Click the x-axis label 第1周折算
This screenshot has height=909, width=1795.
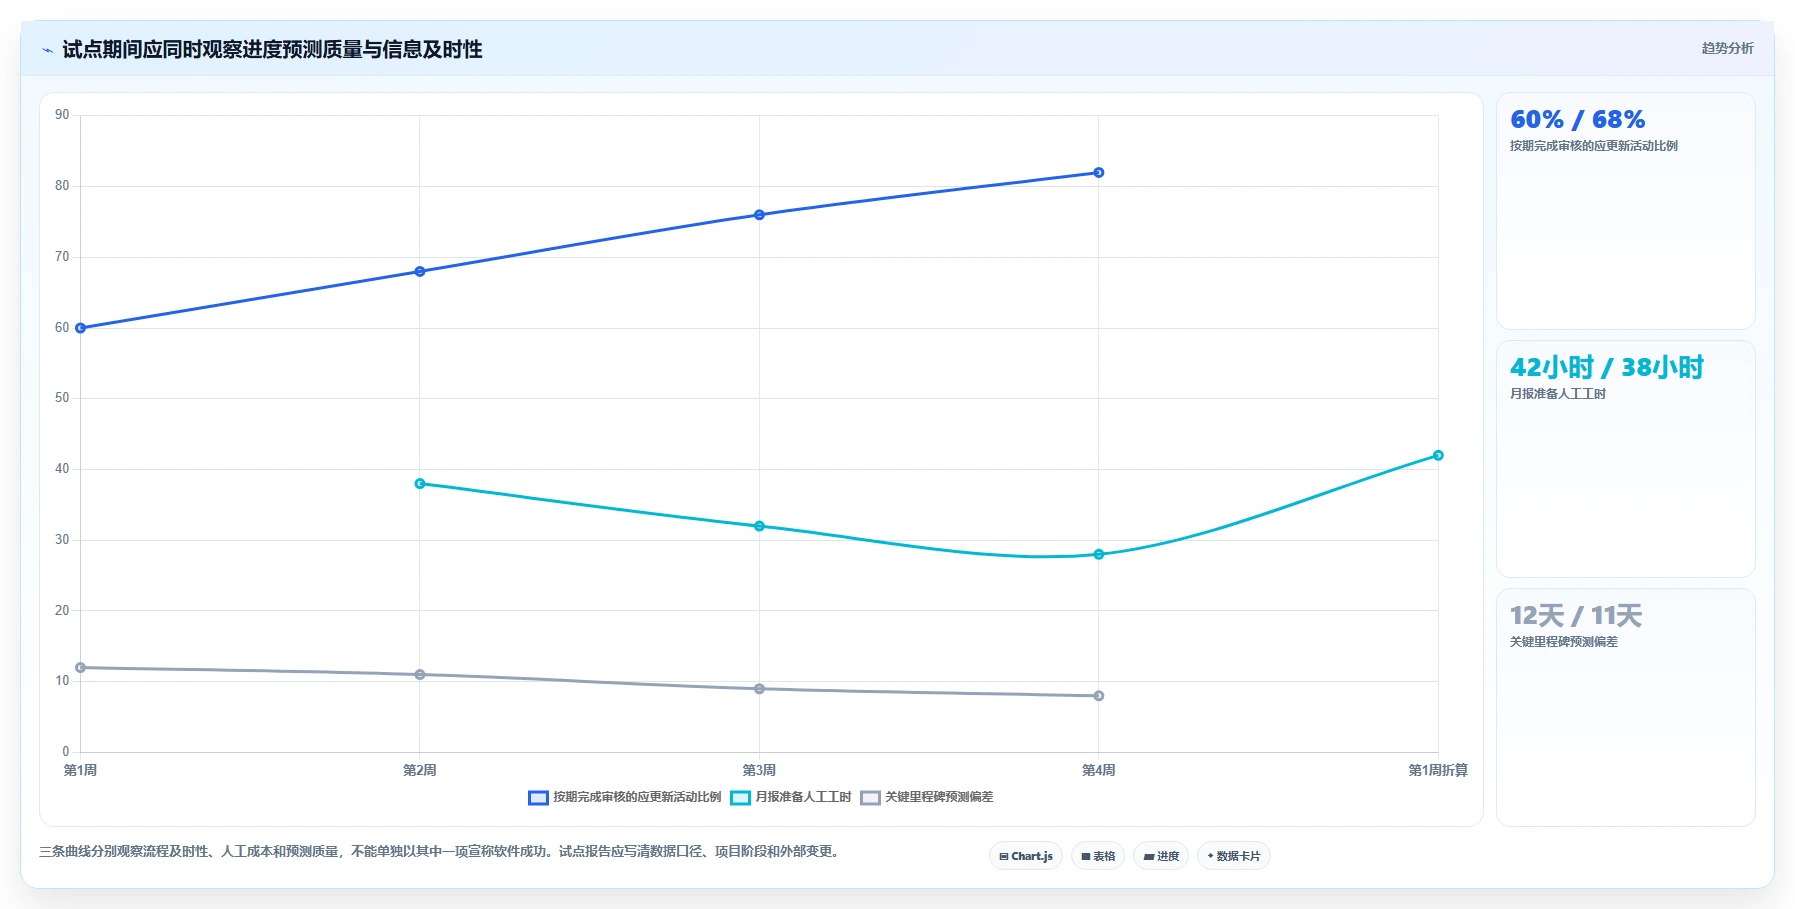[1438, 770]
